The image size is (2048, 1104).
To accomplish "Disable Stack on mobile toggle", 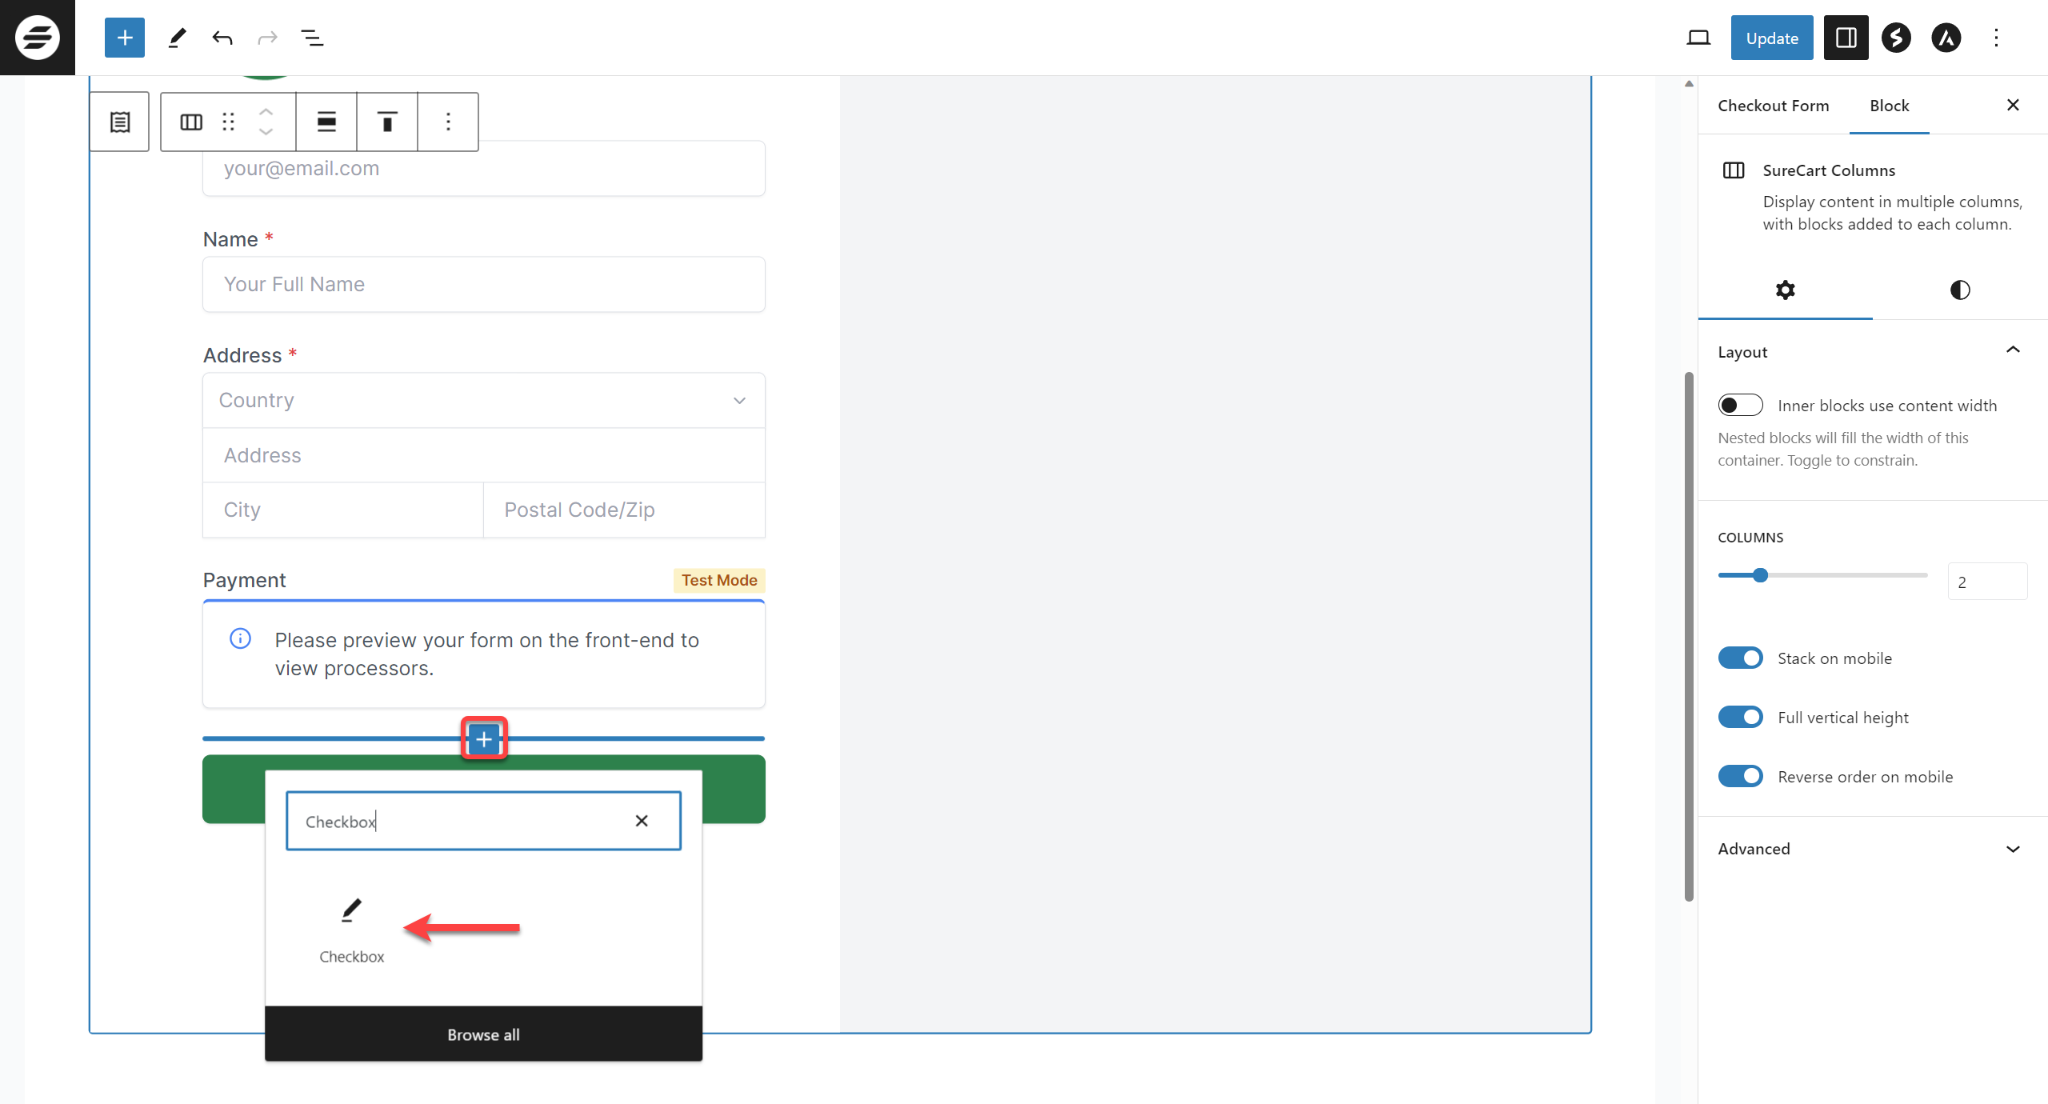I will (x=1741, y=658).
